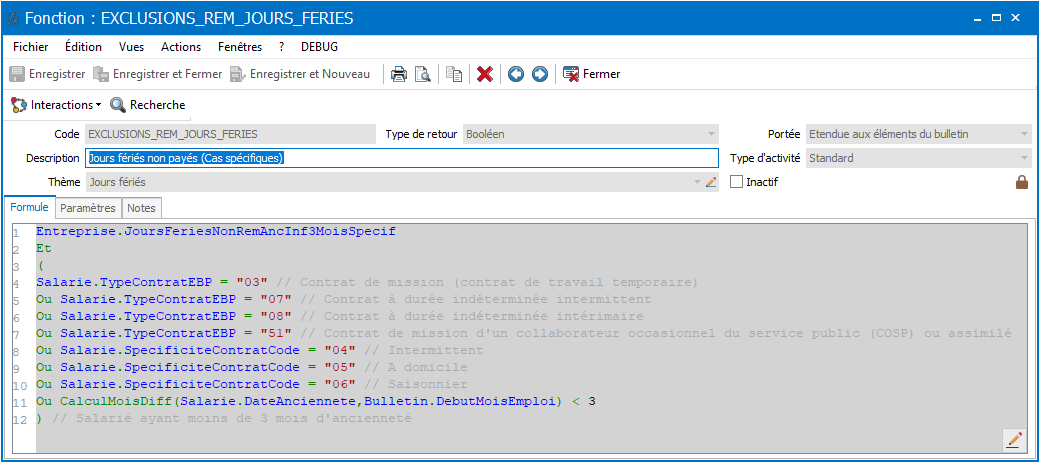1040x463 pixels.
Task: Toggle the Inactif checkbox
Action: click(x=736, y=182)
